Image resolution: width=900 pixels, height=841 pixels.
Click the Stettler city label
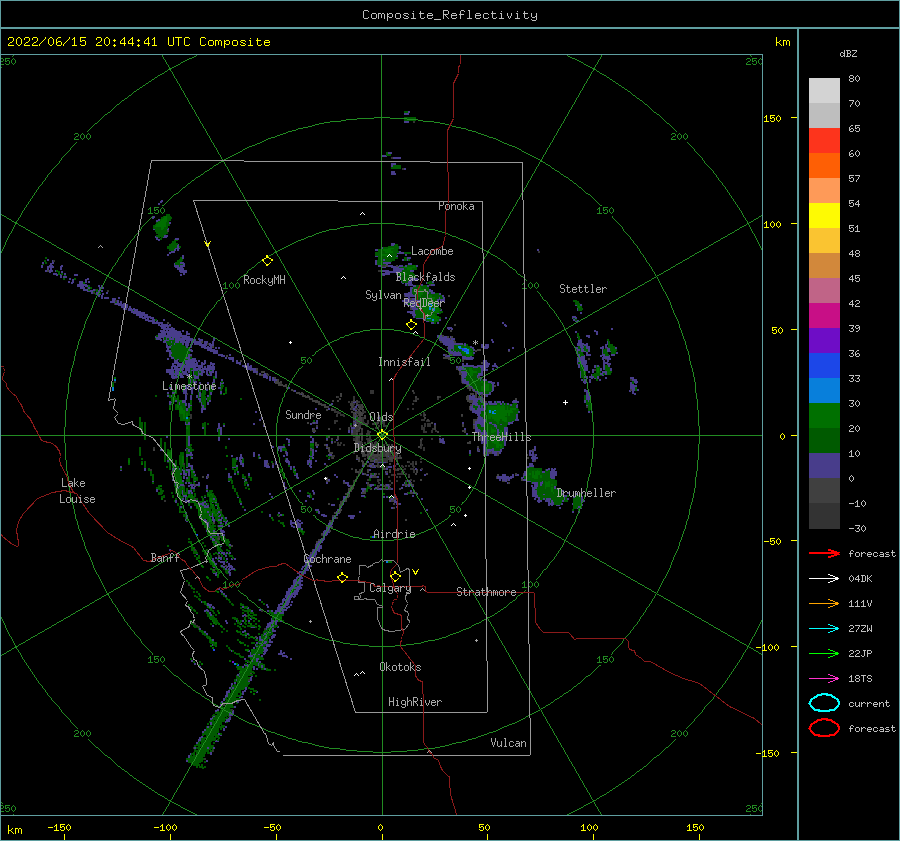click(583, 289)
